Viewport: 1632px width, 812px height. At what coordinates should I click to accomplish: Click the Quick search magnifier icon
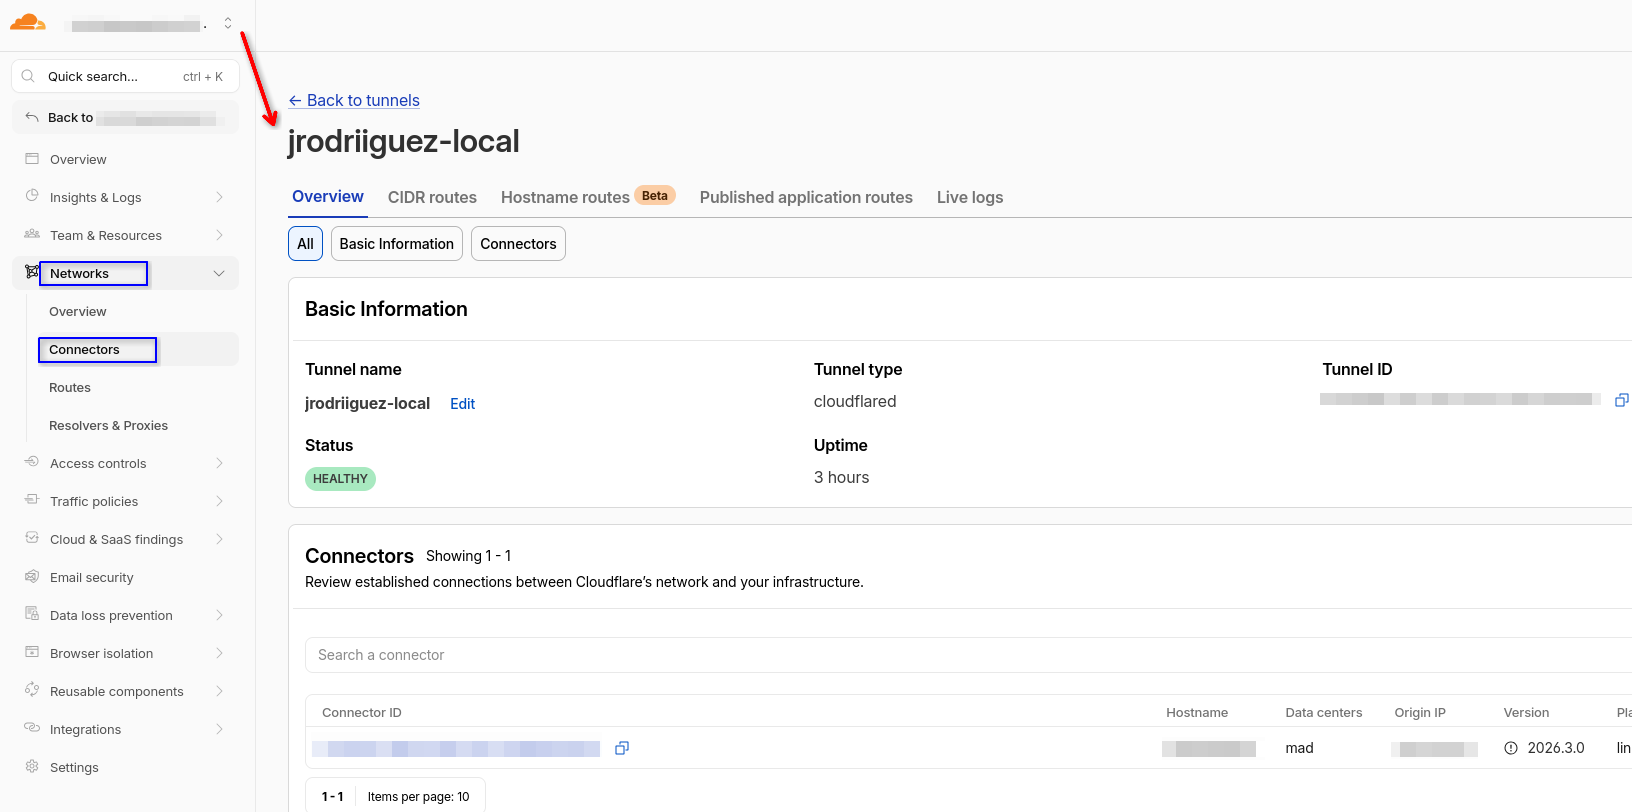[28, 76]
